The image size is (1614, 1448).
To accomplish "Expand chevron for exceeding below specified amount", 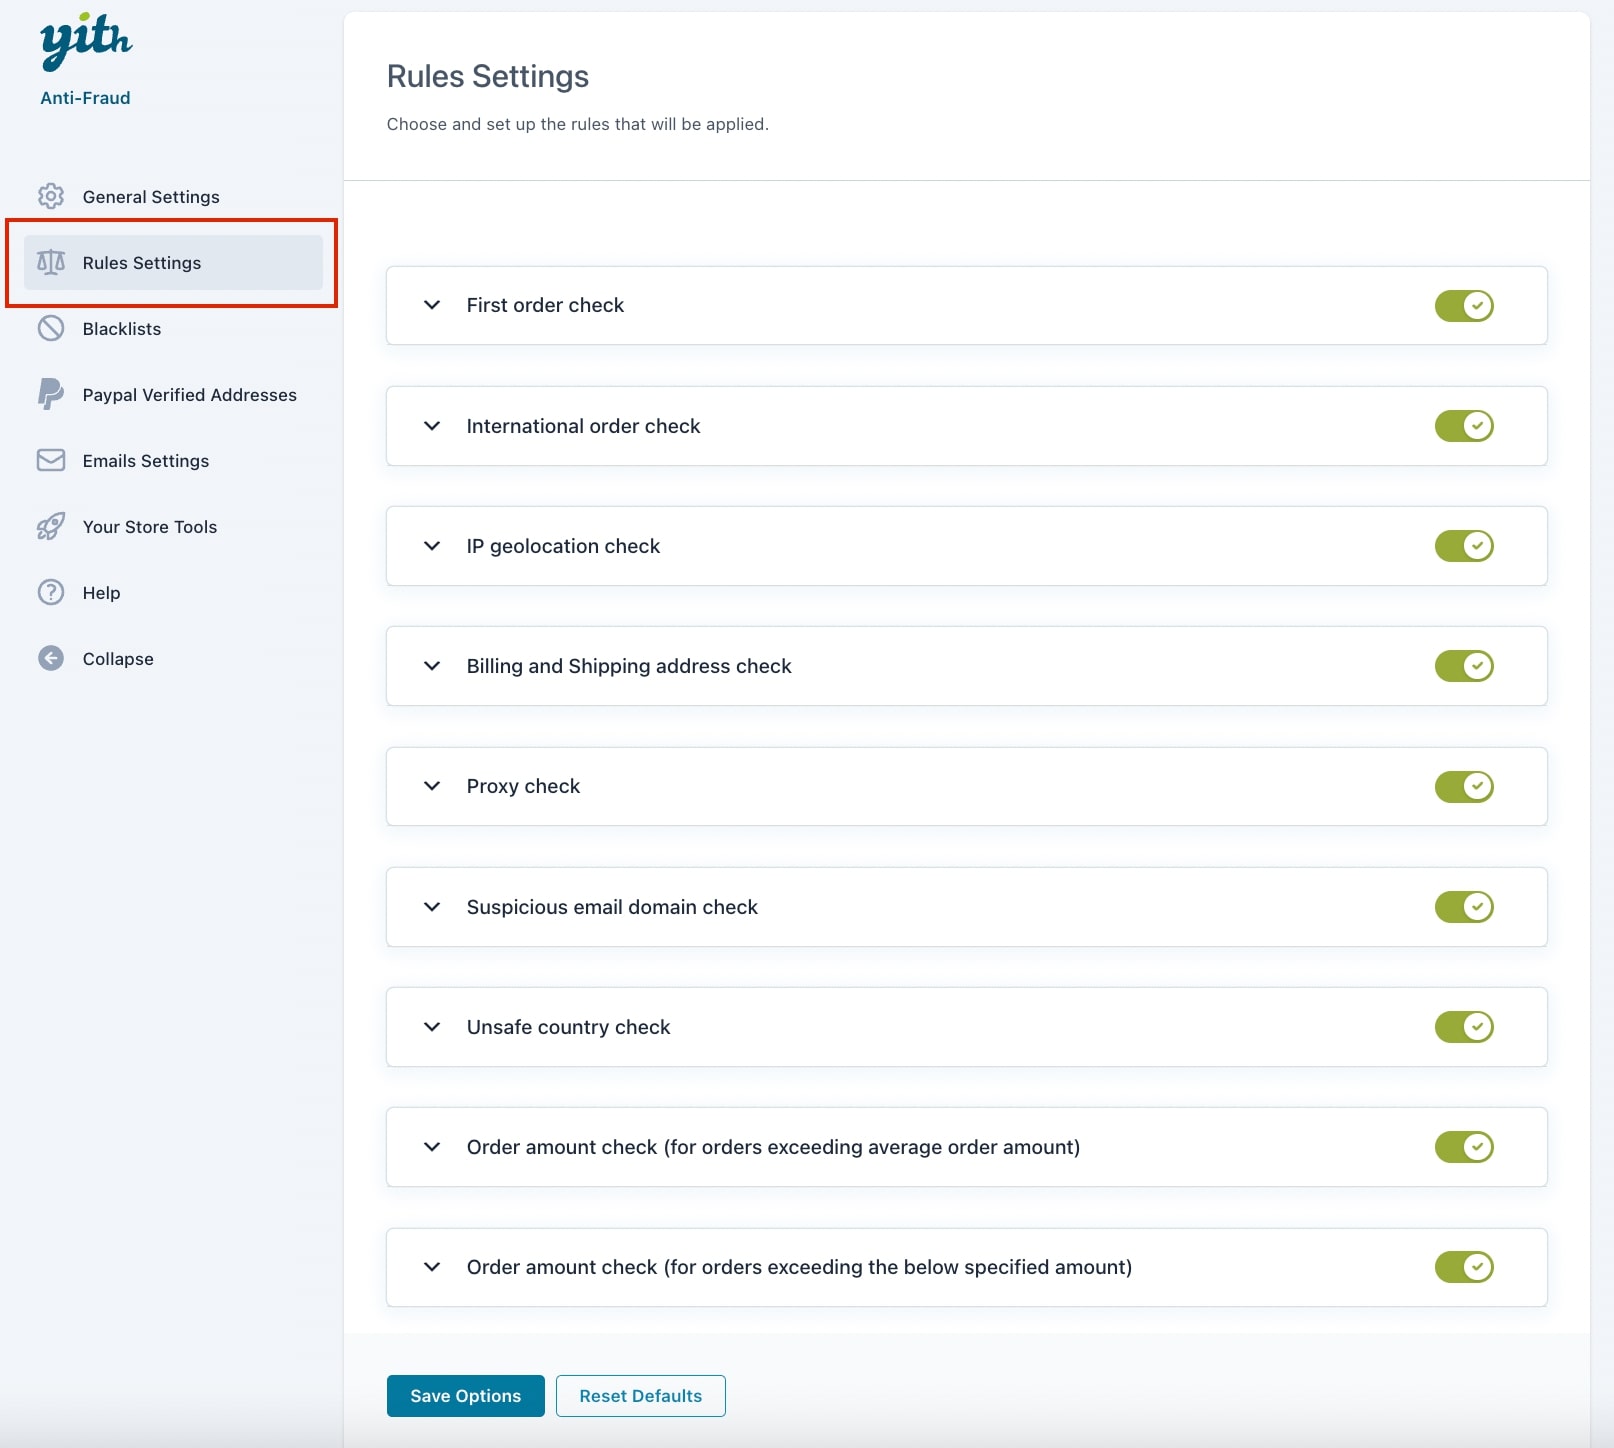I will 432,1267.
